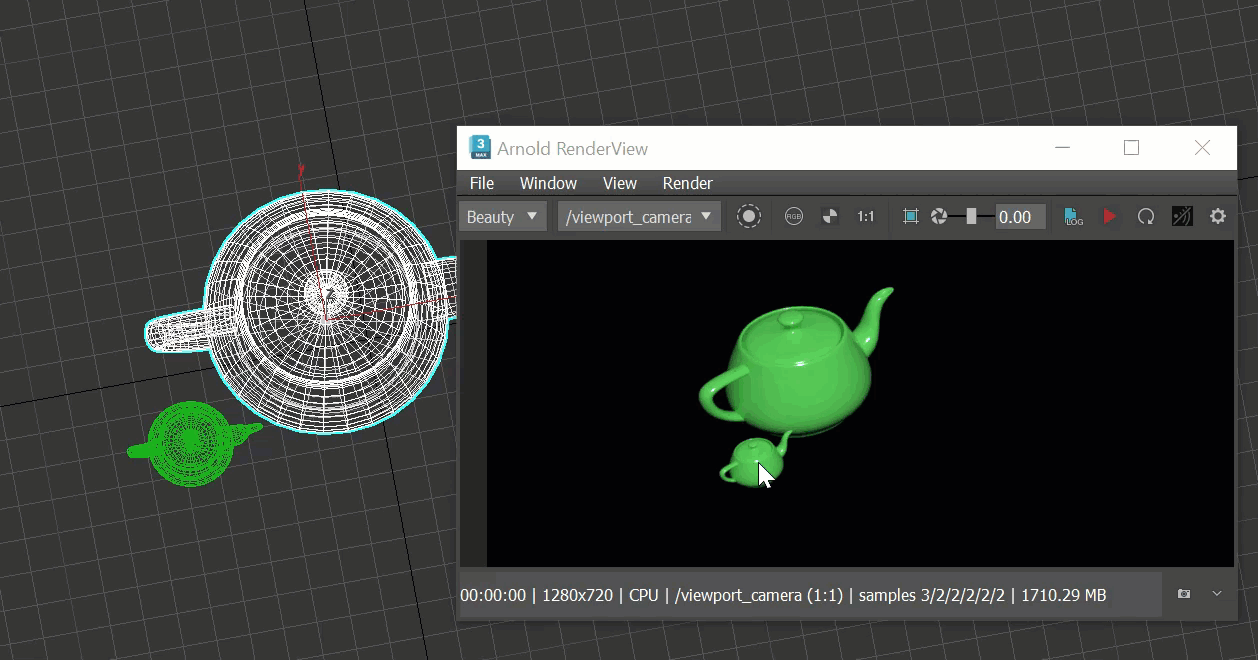The height and width of the screenshot is (660, 1258).
Task: Toggle the alpha/color mode icon
Action: pos(830,216)
